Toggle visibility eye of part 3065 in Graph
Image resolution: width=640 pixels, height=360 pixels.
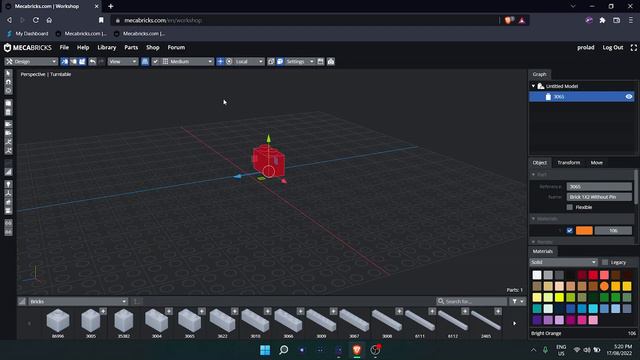click(629, 97)
